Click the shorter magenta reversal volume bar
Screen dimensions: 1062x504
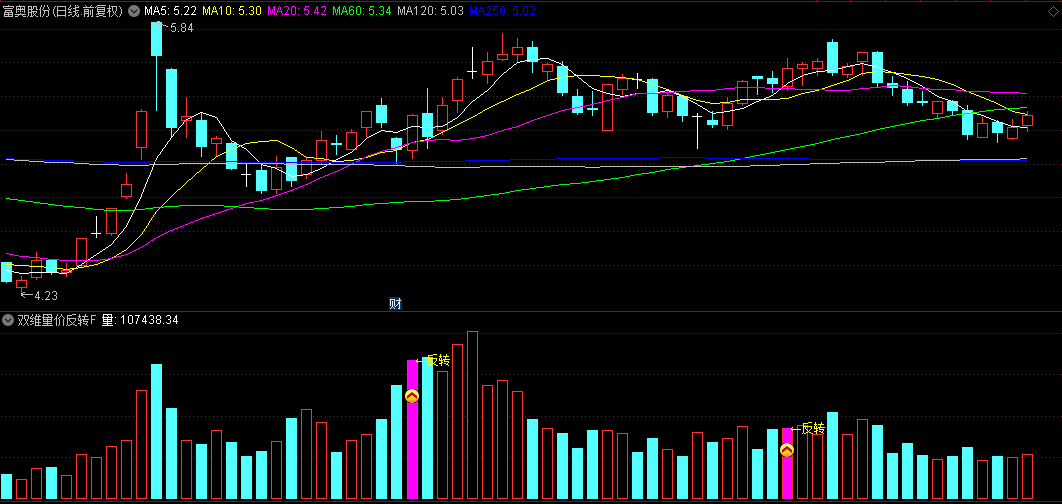pos(787,463)
